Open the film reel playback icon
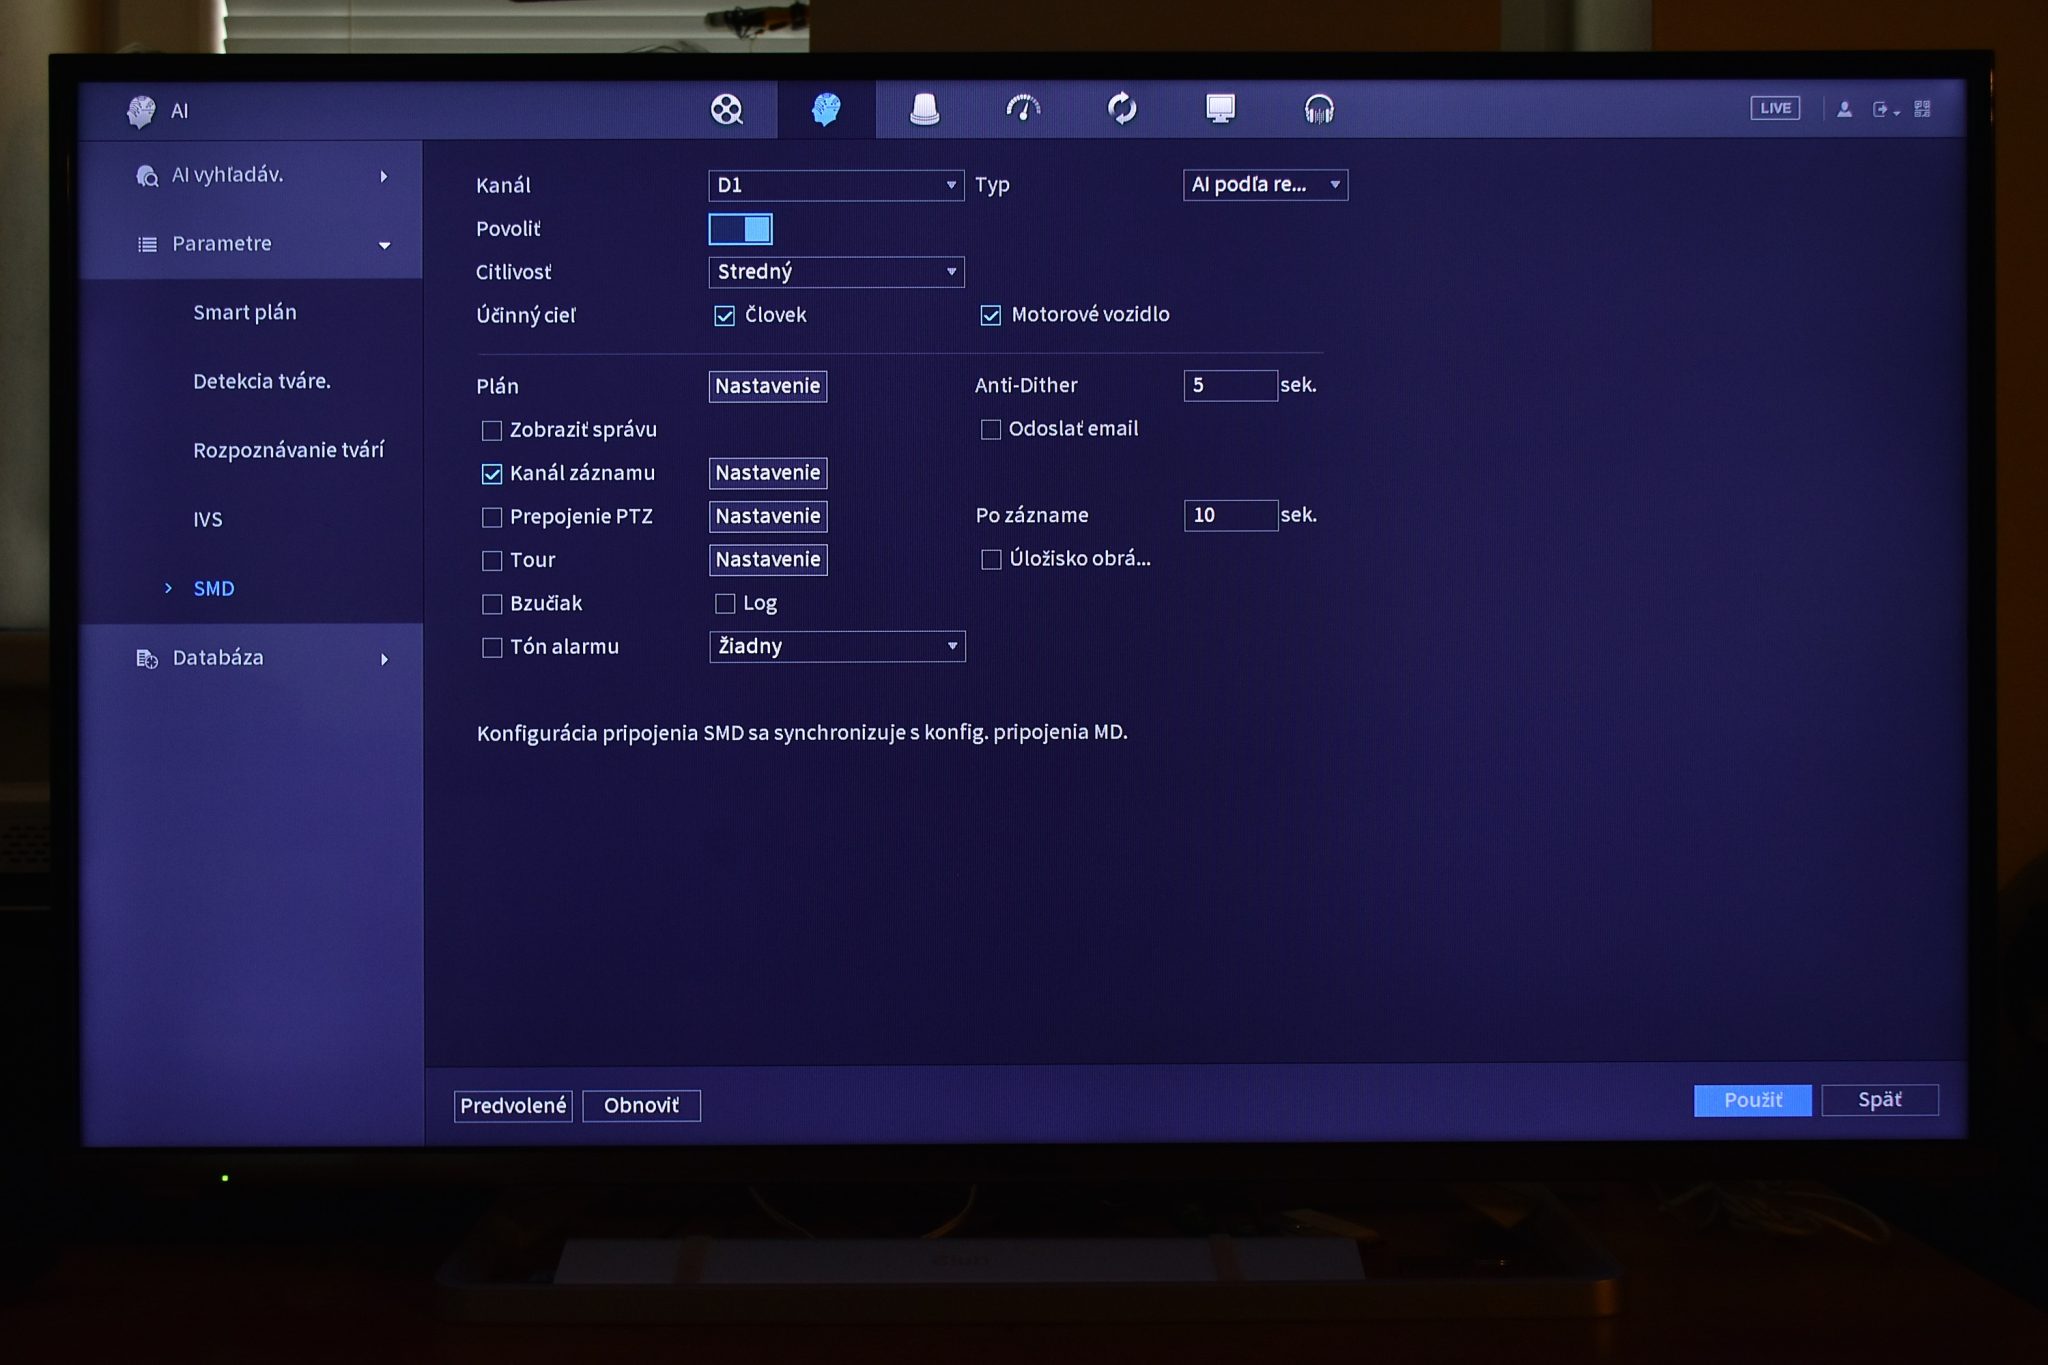Viewport: 2048px width, 1365px height. click(727, 109)
